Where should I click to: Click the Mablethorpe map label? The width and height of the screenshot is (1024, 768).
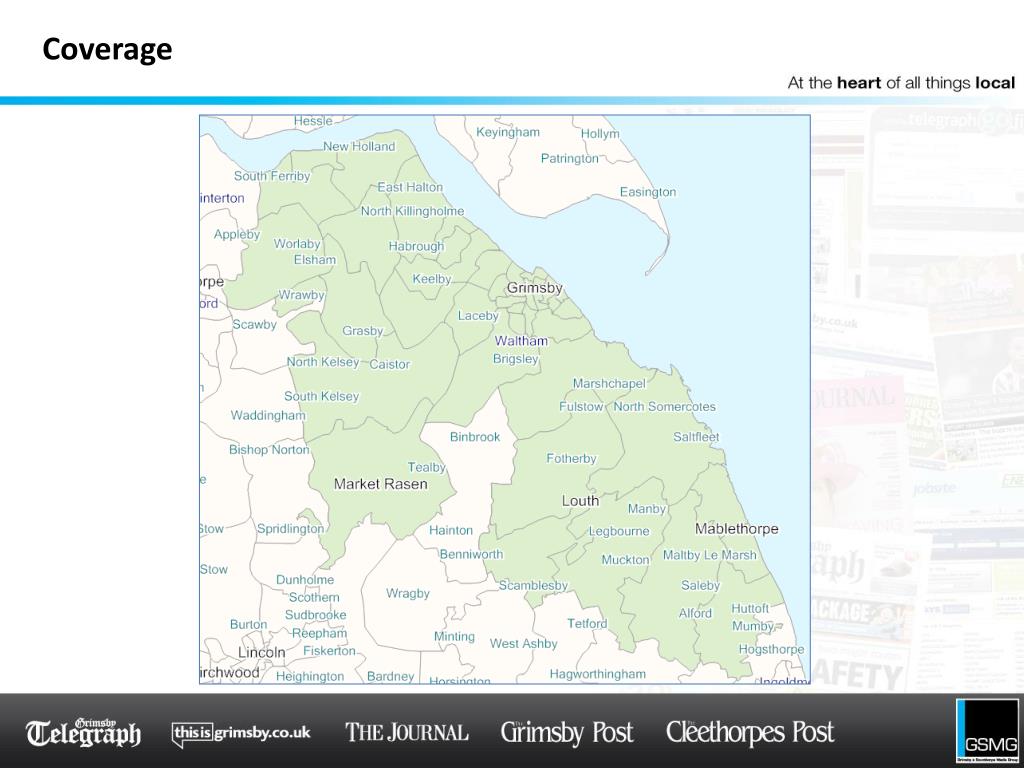(x=737, y=529)
